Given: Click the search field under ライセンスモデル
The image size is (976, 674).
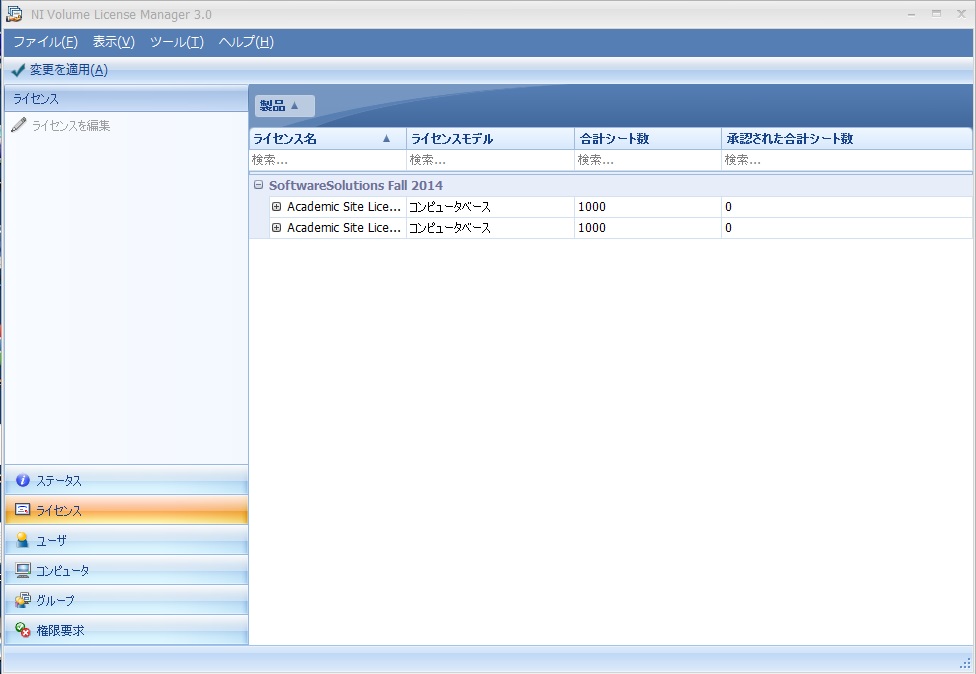Looking at the screenshot, I should (x=490, y=160).
